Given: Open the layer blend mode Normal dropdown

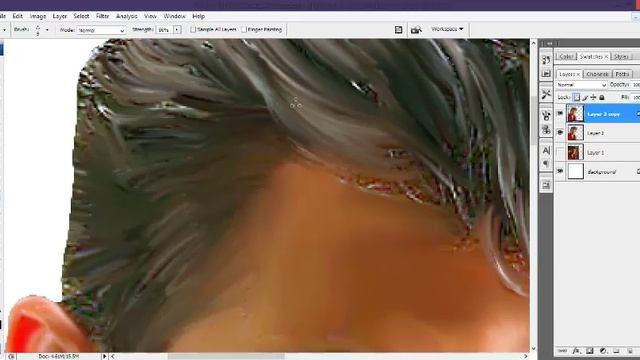Looking at the screenshot, I should (x=582, y=85).
